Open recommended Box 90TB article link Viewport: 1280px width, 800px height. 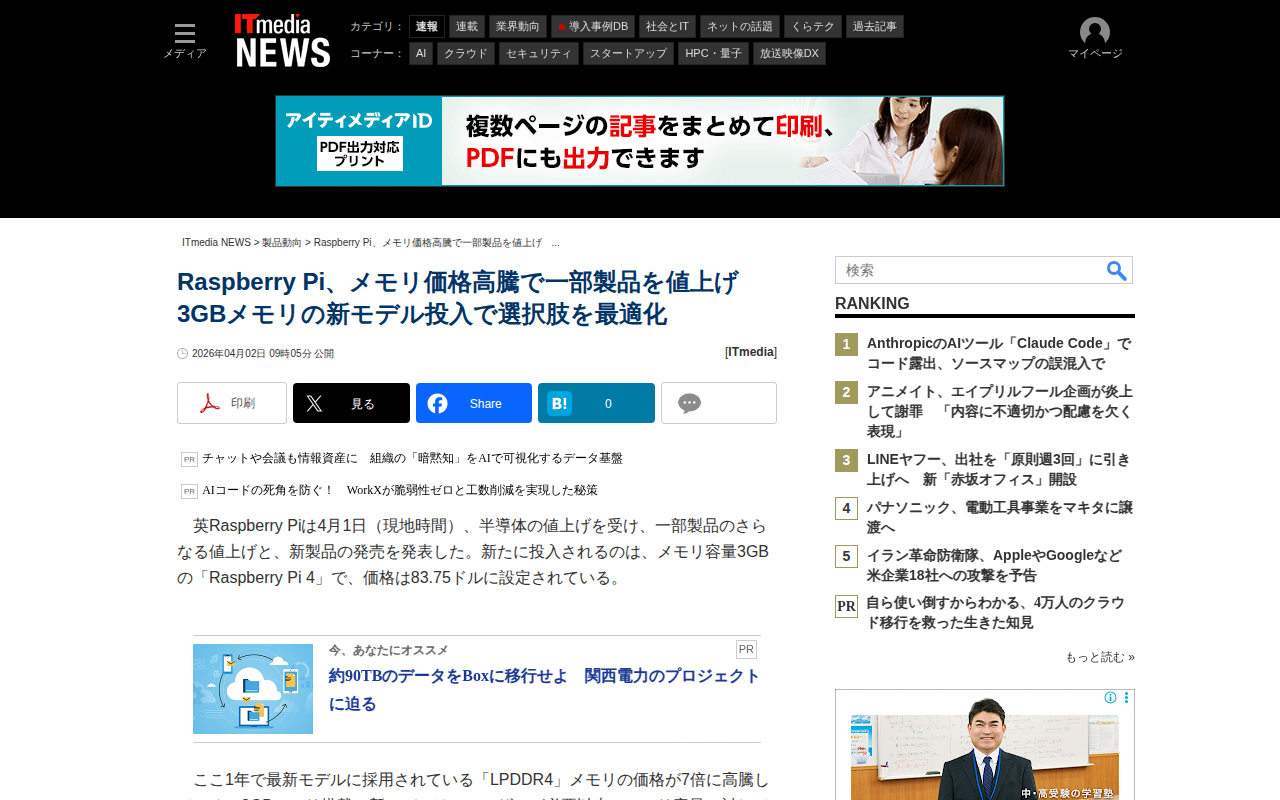[544, 690]
